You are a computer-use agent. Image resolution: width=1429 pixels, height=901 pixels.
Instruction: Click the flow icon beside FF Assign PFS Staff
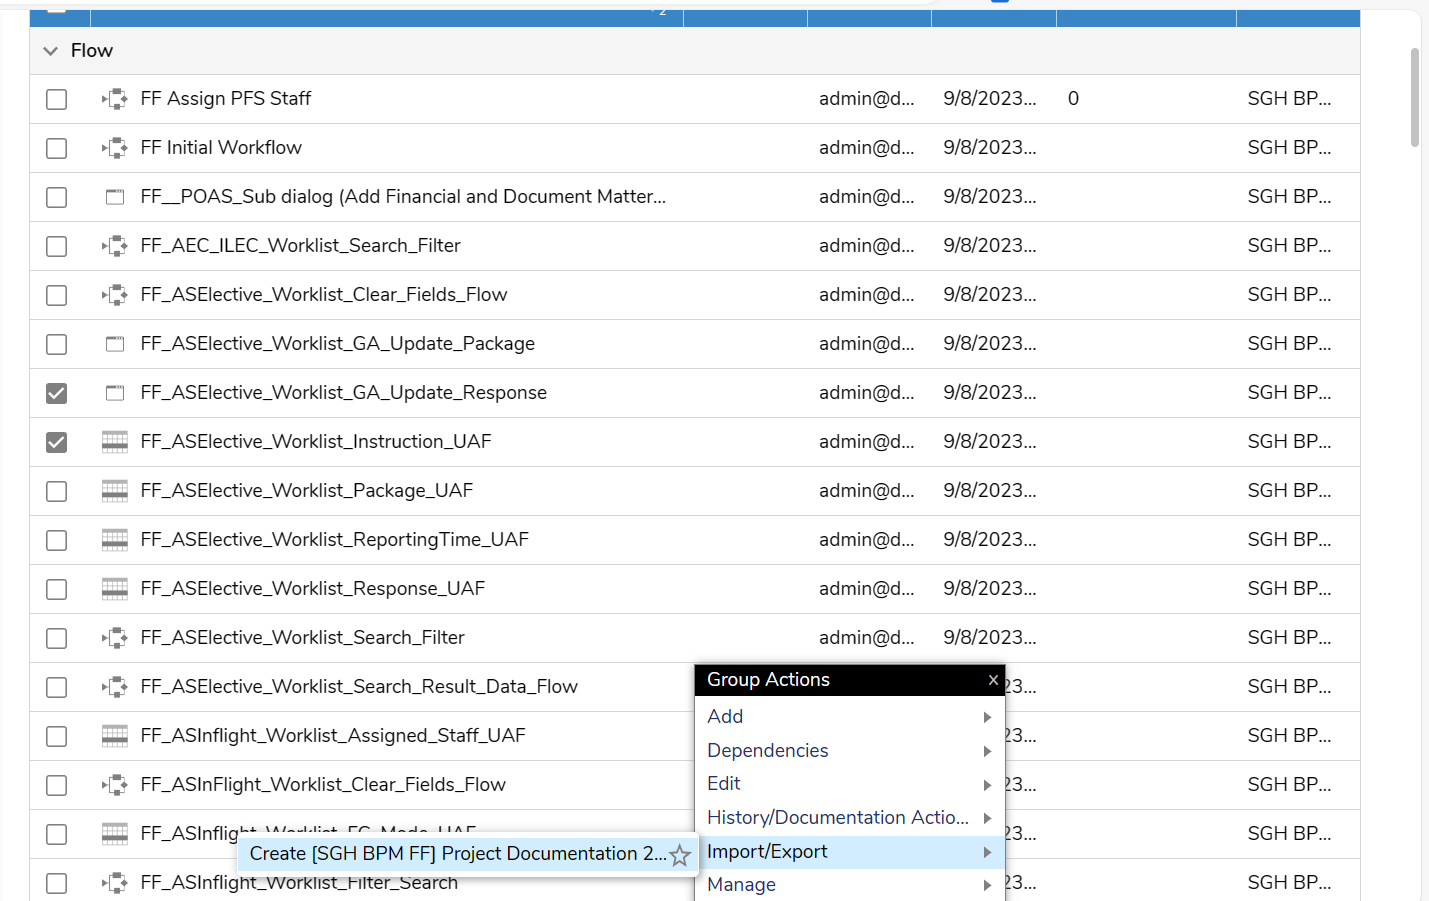(115, 99)
